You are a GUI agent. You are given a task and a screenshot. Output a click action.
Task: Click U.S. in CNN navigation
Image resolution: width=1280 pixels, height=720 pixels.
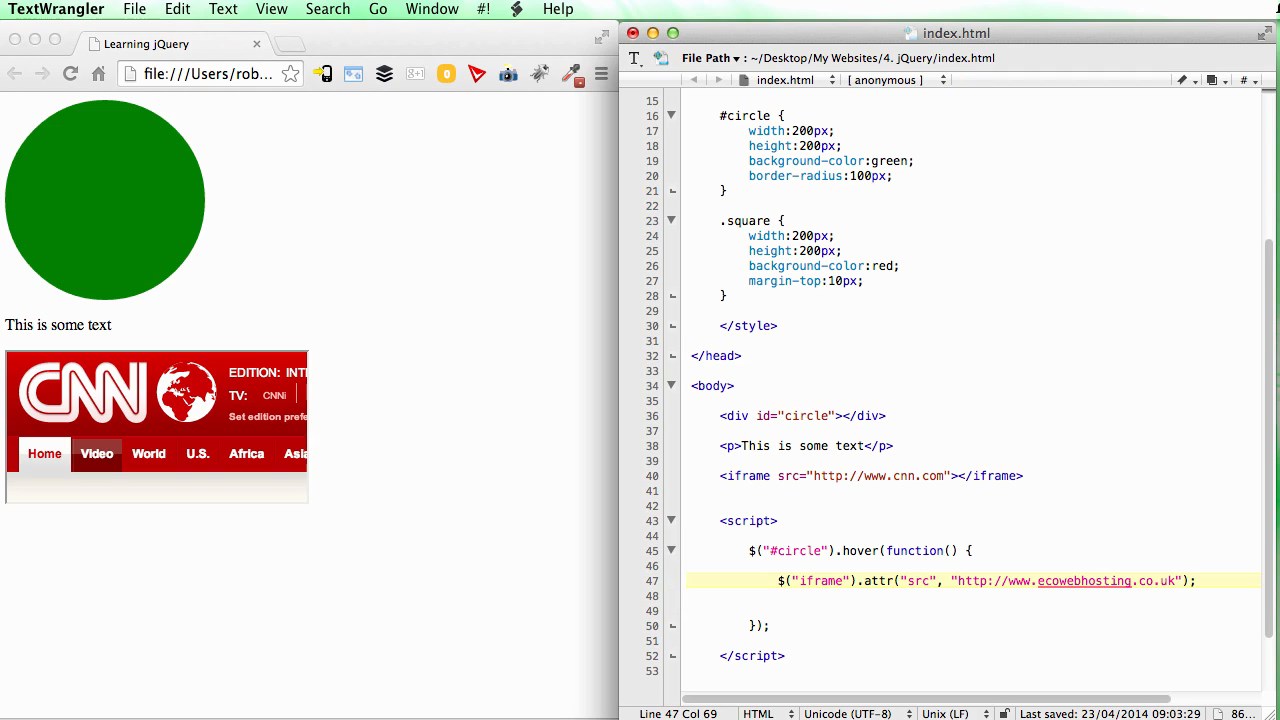pyautogui.click(x=198, y=454)
